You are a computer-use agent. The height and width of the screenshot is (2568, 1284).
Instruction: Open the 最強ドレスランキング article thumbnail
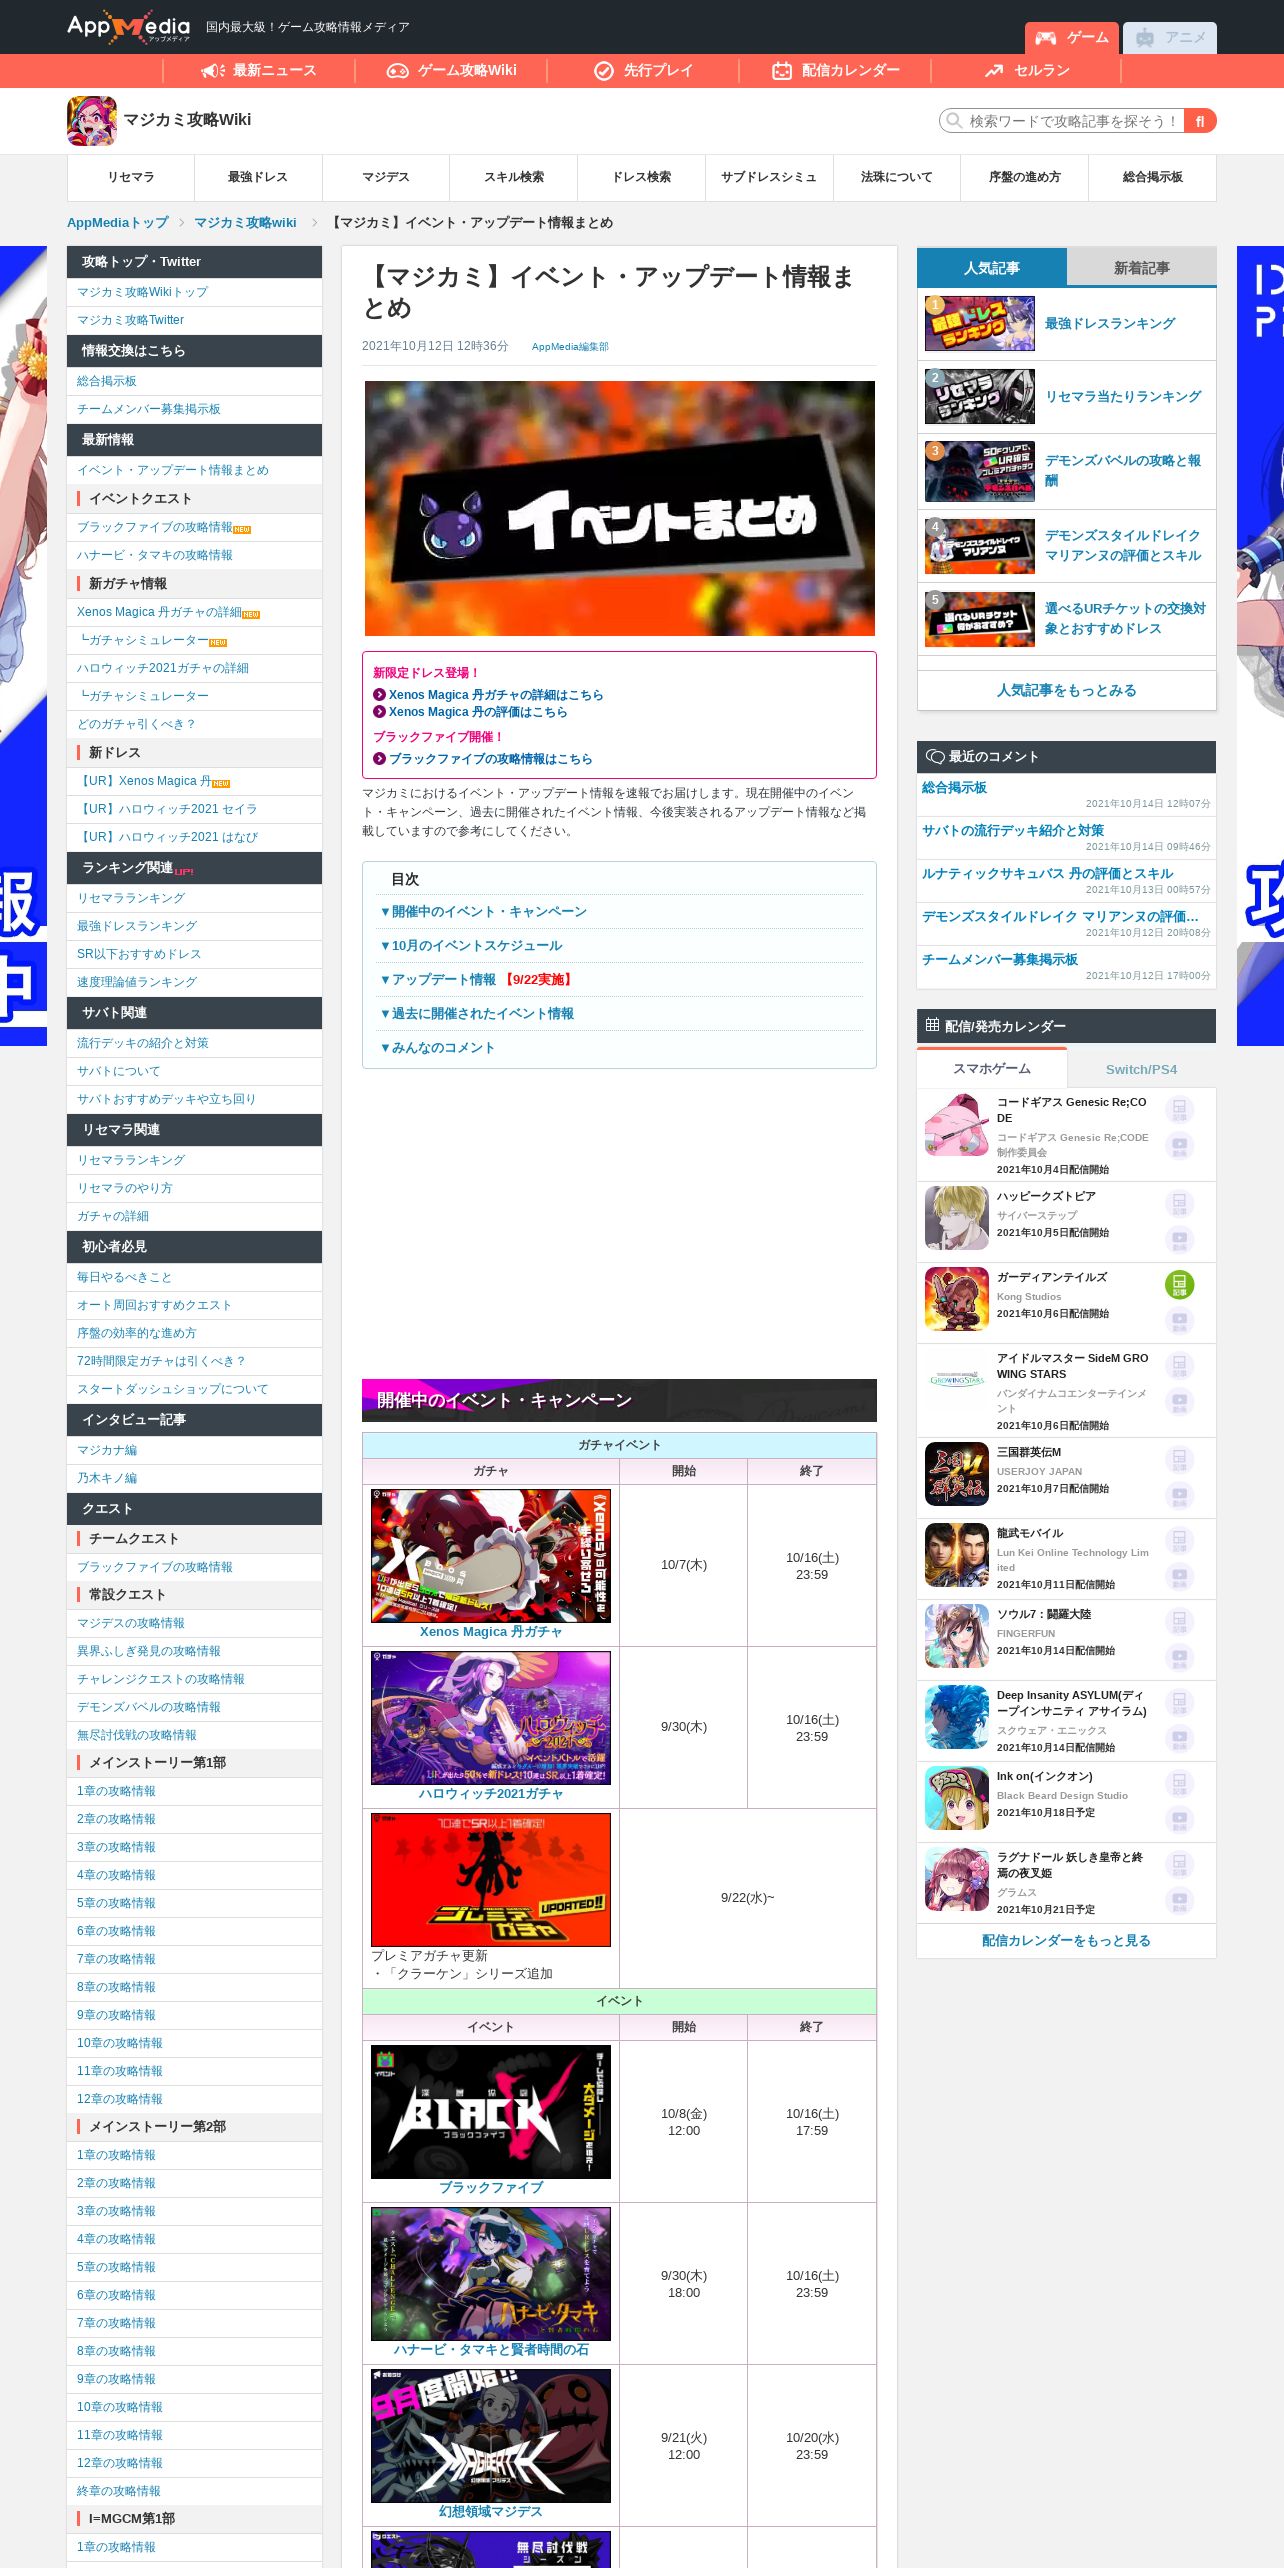tap(980, 324)
